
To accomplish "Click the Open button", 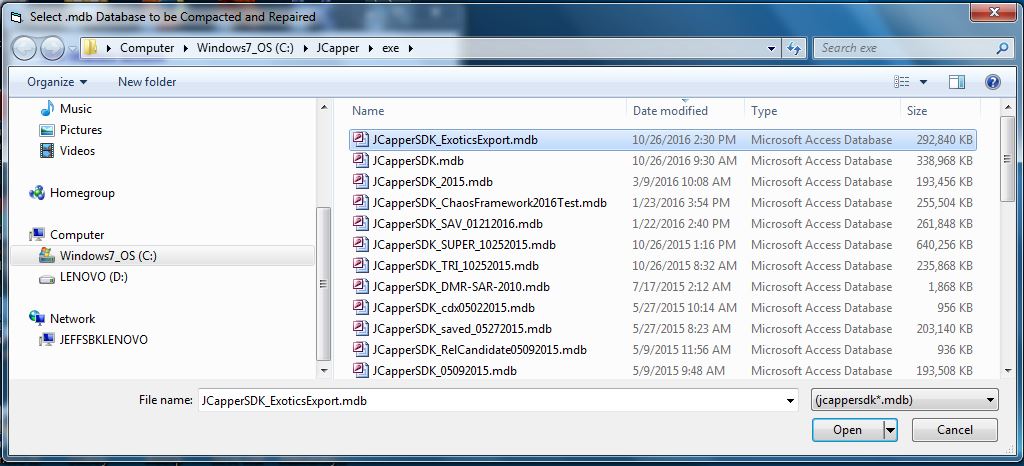I will point(848,430).
